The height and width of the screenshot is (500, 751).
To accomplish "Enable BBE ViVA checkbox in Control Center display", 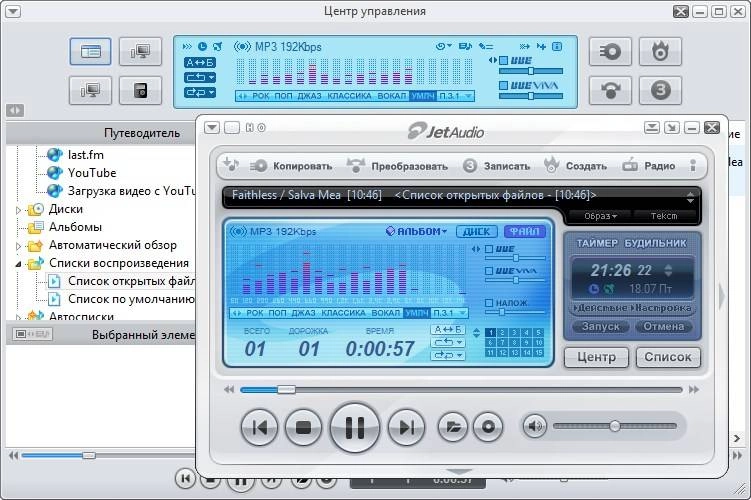I will [x=503, y=85].
